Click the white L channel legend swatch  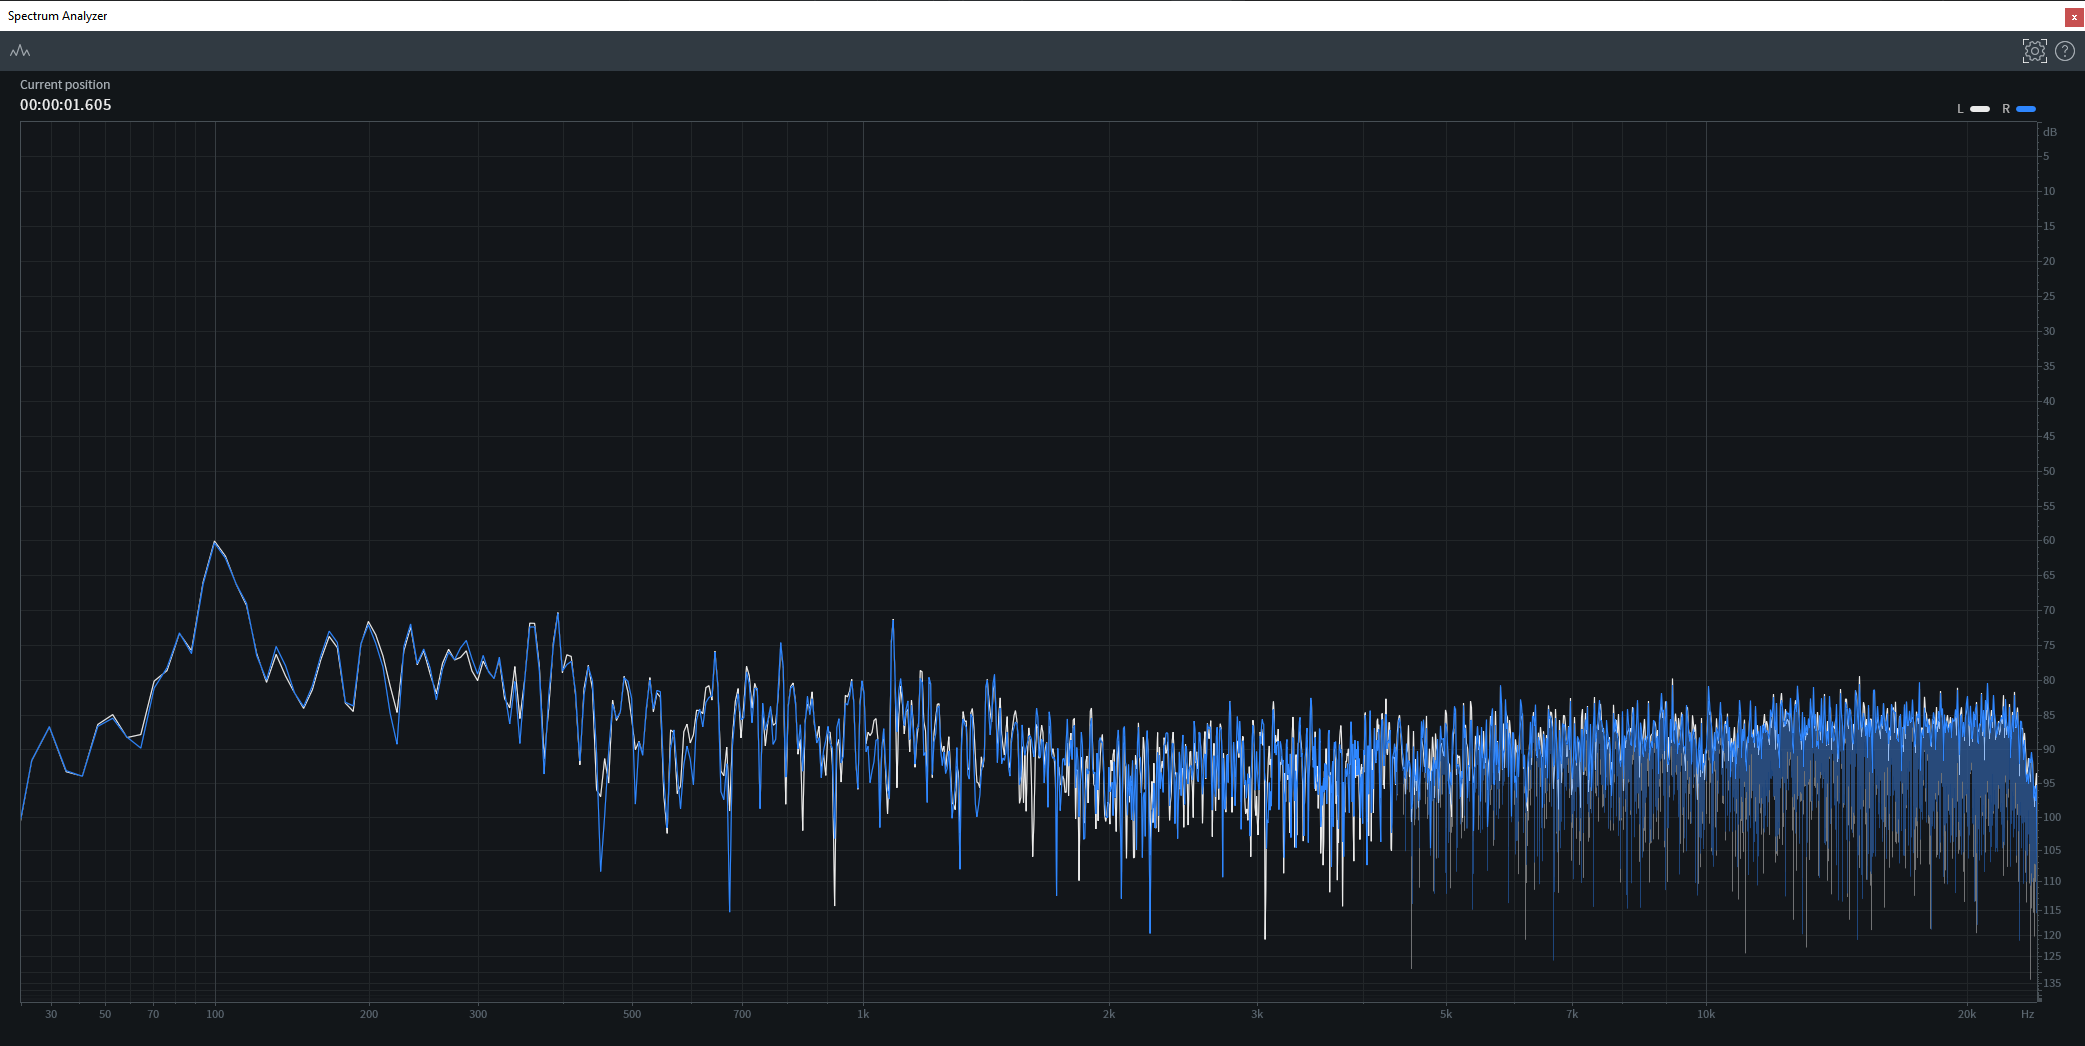click(x=1980, y=109)
